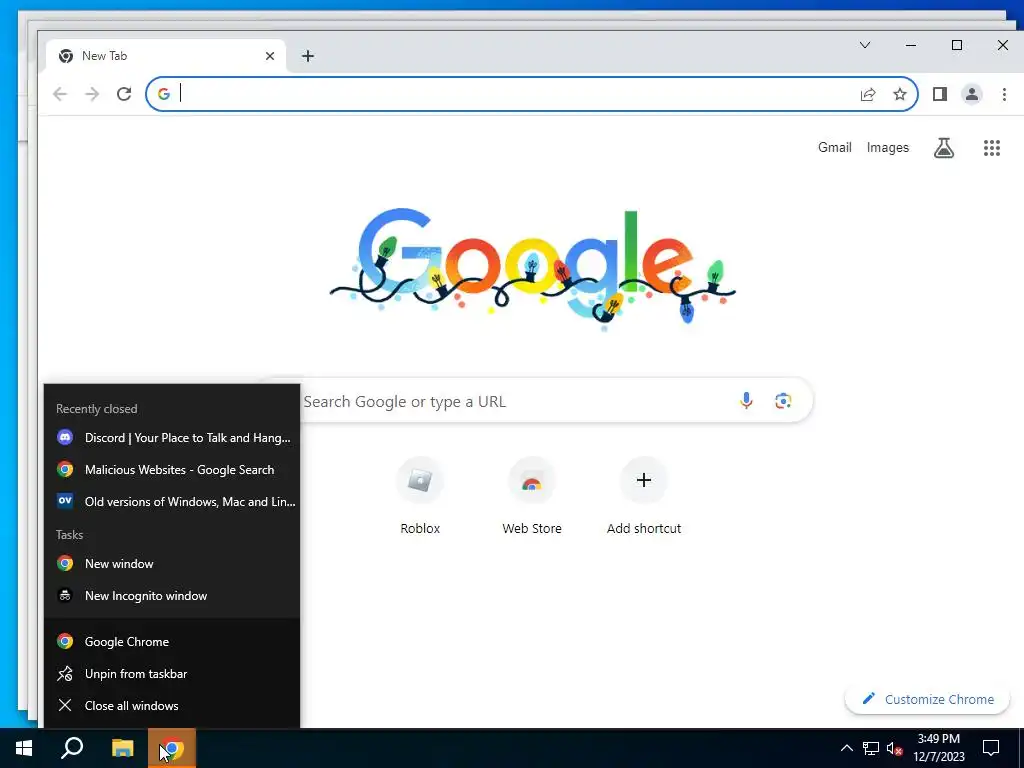Open File Explorer from the taskbar

pyautogui.click(x=122, y=748)
